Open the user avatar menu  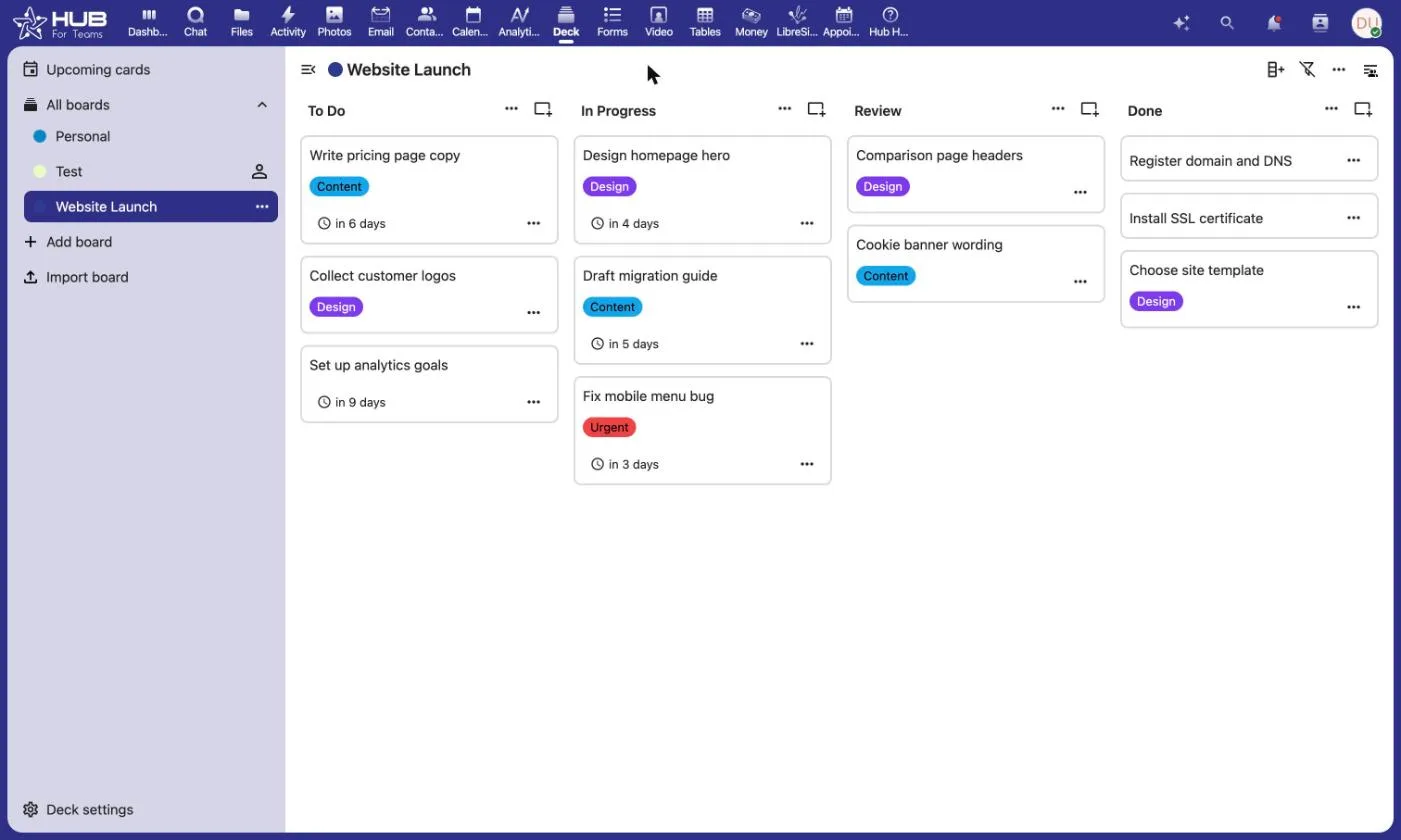pos(1366,22)
